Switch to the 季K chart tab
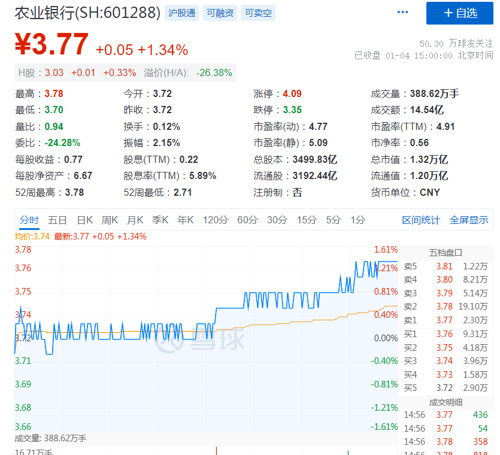The height and width of the screenshot is (455, 500). pos(160,220)
